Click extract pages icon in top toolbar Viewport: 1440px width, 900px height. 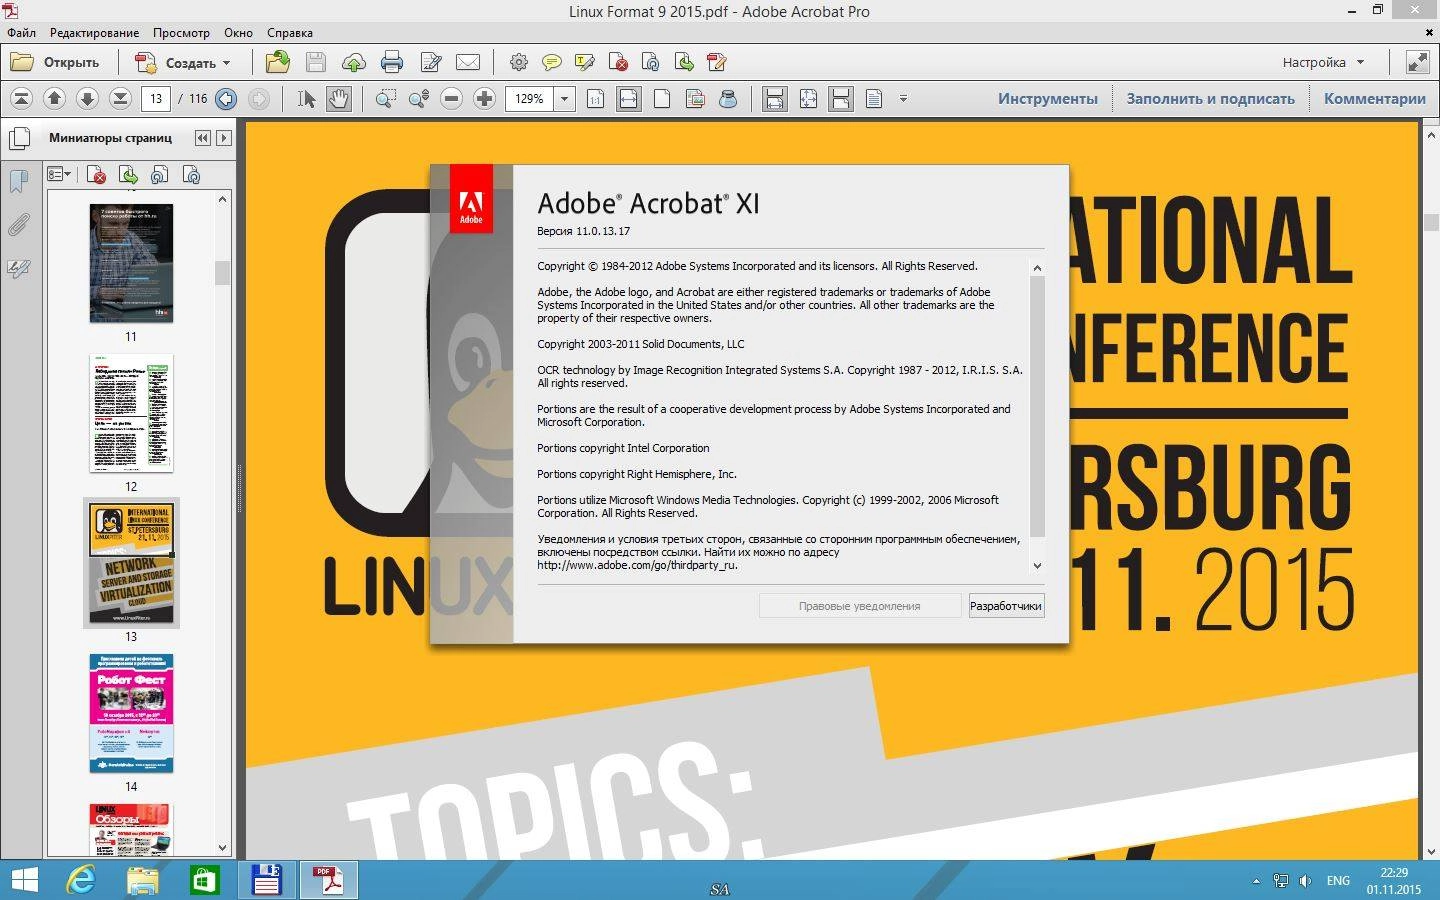(683, 62)
